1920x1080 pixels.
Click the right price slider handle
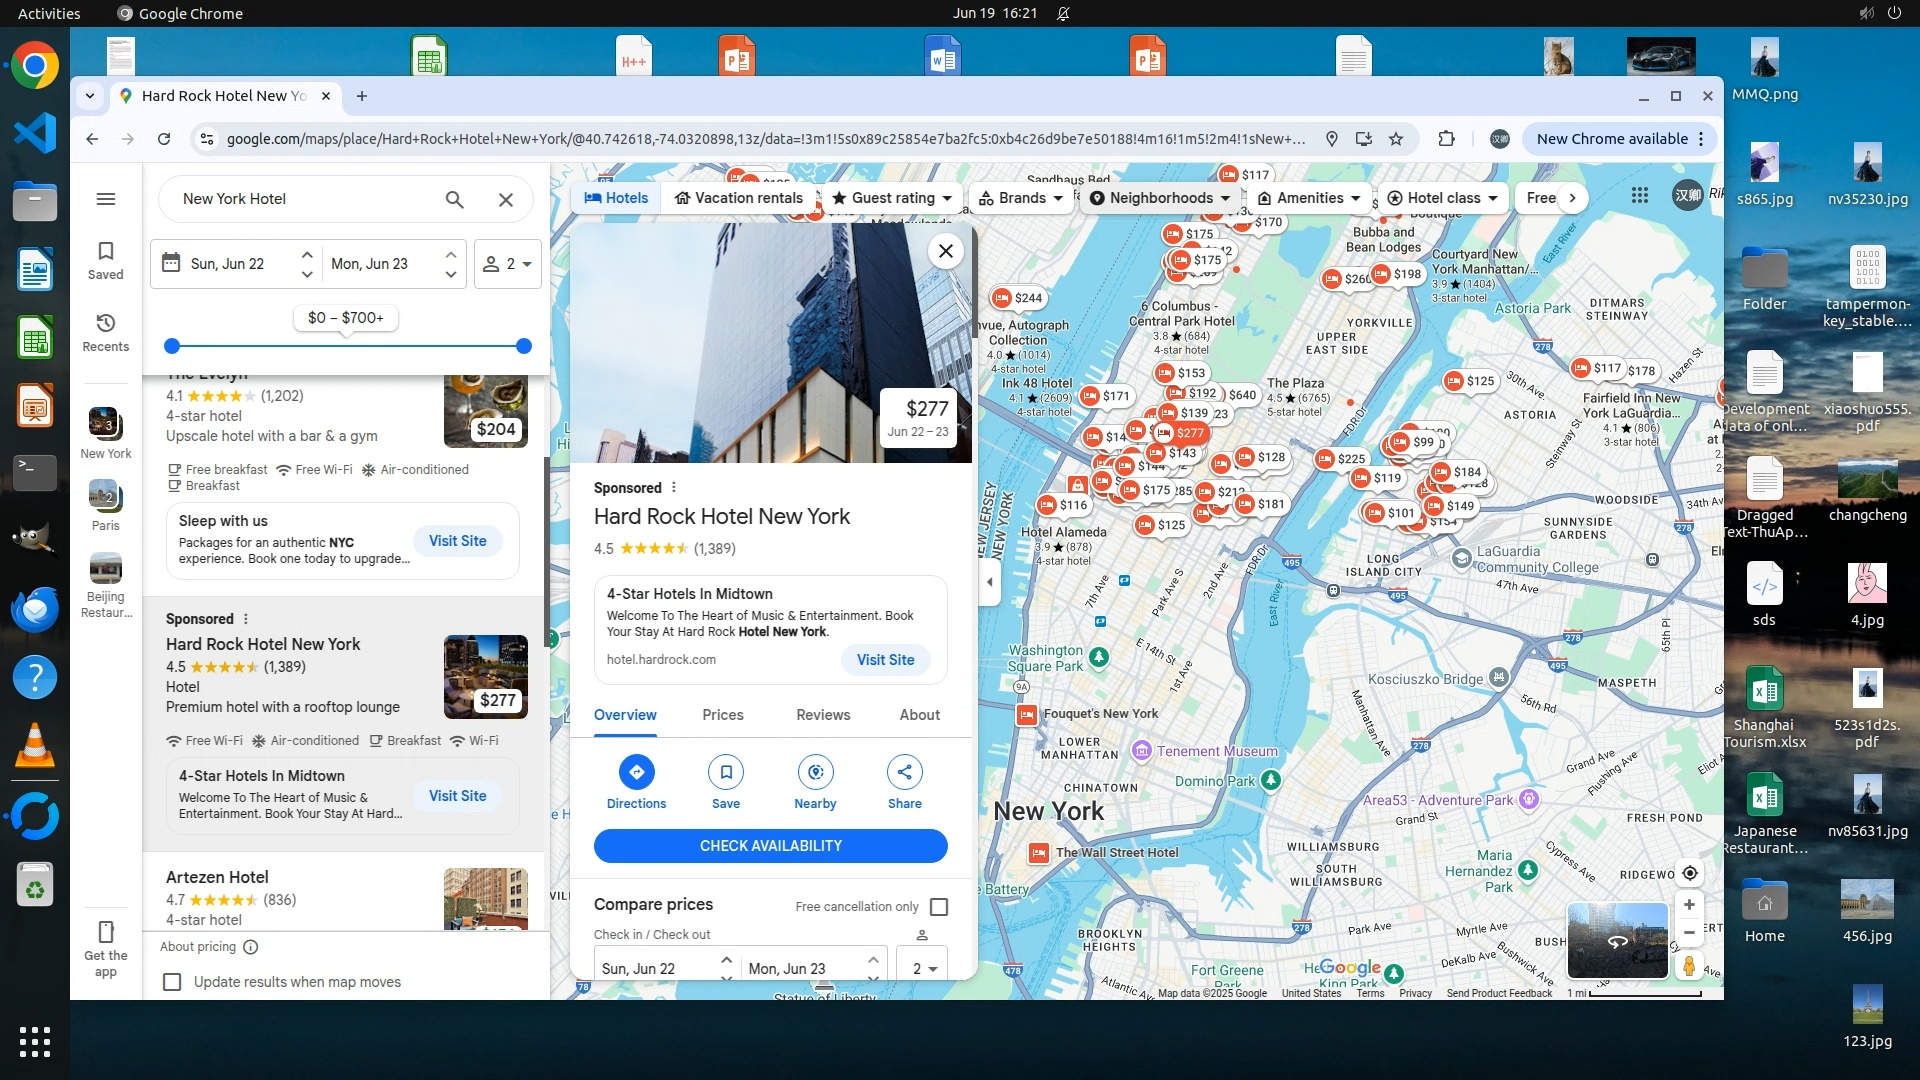pyautogui.click(x=523, y=346)
